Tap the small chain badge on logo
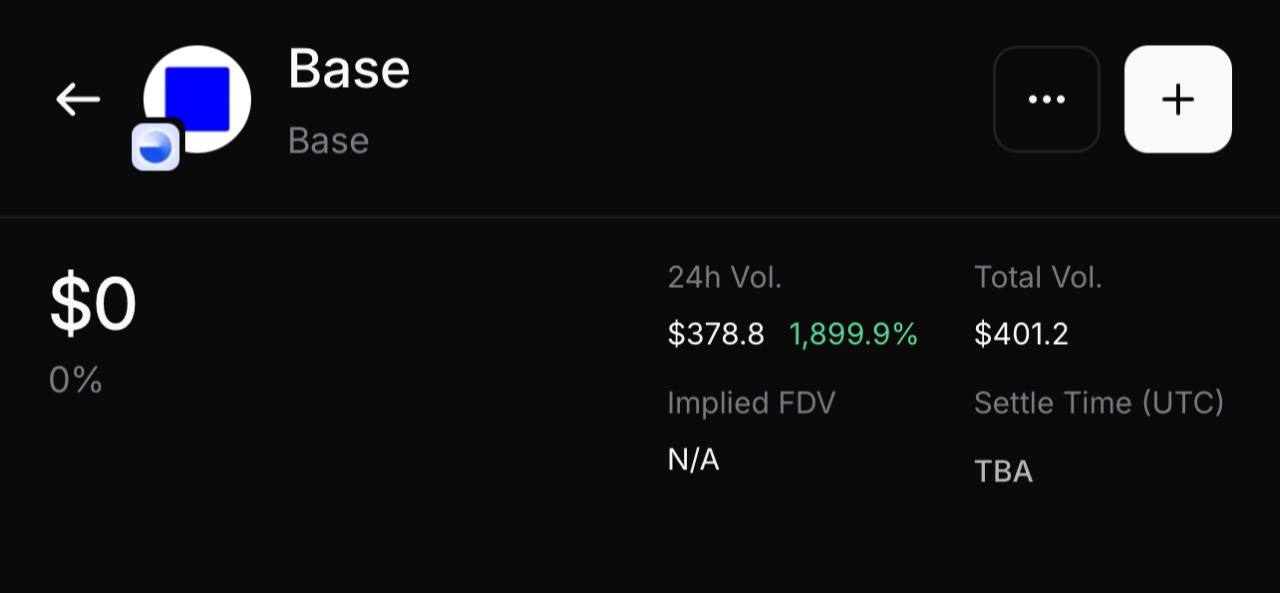 click(156, 148)
